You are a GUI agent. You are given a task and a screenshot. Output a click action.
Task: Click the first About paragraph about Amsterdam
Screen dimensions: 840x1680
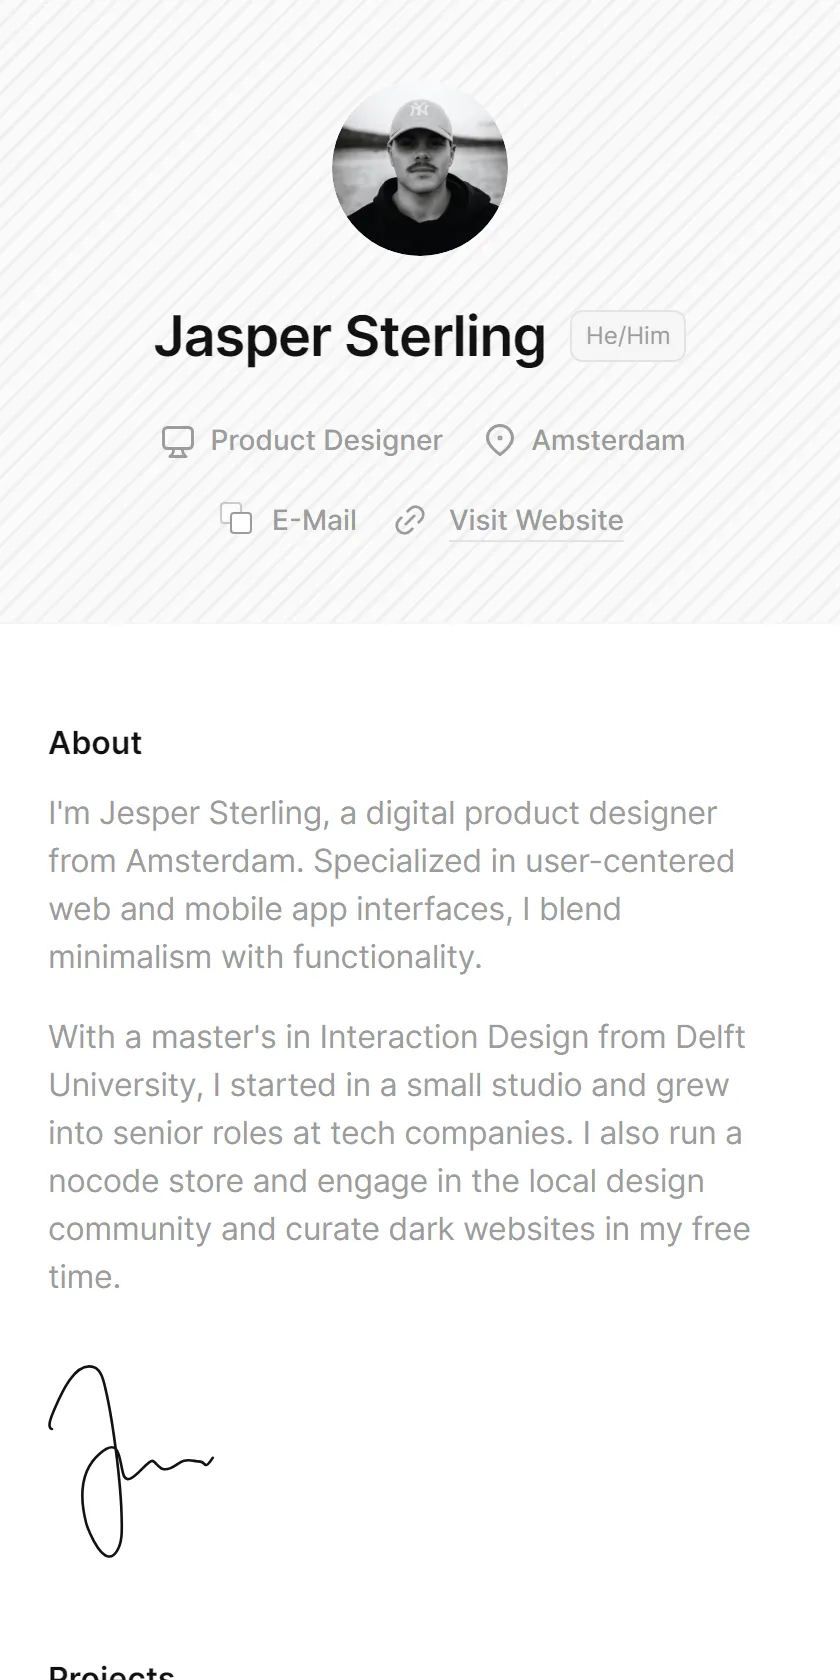(392, 885)
